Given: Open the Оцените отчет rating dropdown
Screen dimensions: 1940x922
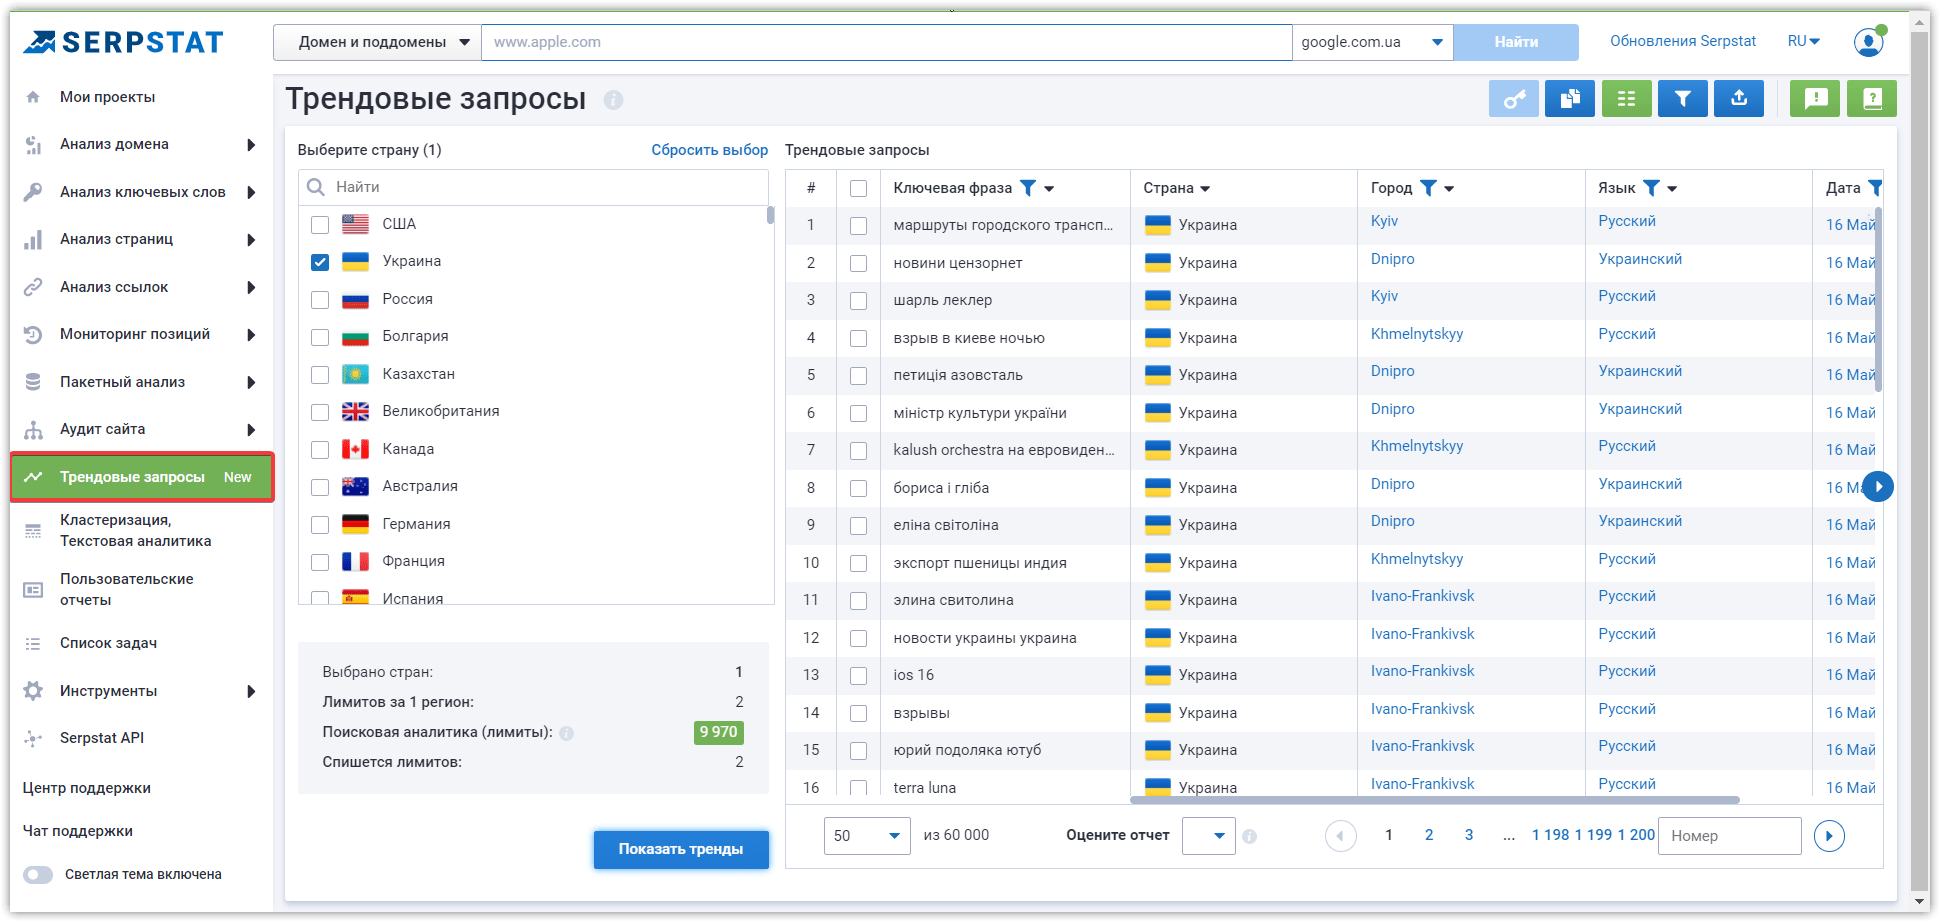Looking at the screenshot, I should tap(1208, 836).
